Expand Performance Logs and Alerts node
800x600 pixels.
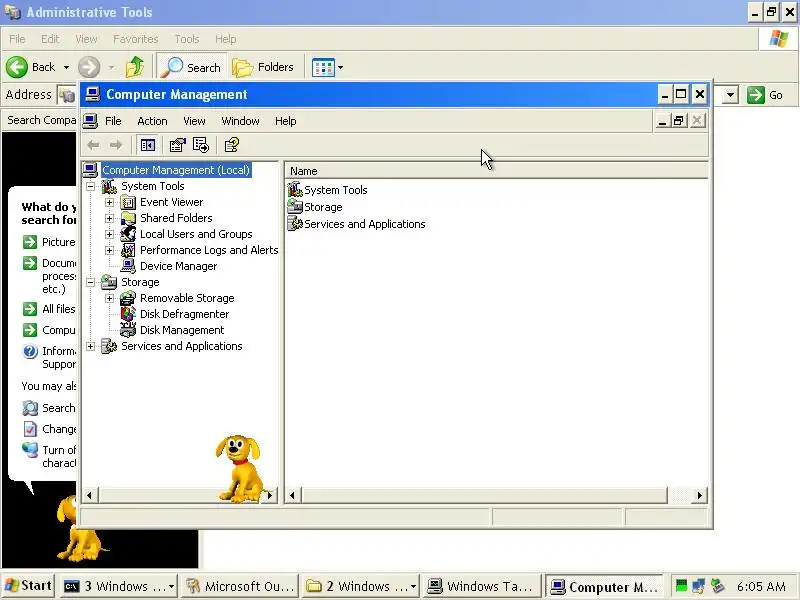(x=109, y=251)
